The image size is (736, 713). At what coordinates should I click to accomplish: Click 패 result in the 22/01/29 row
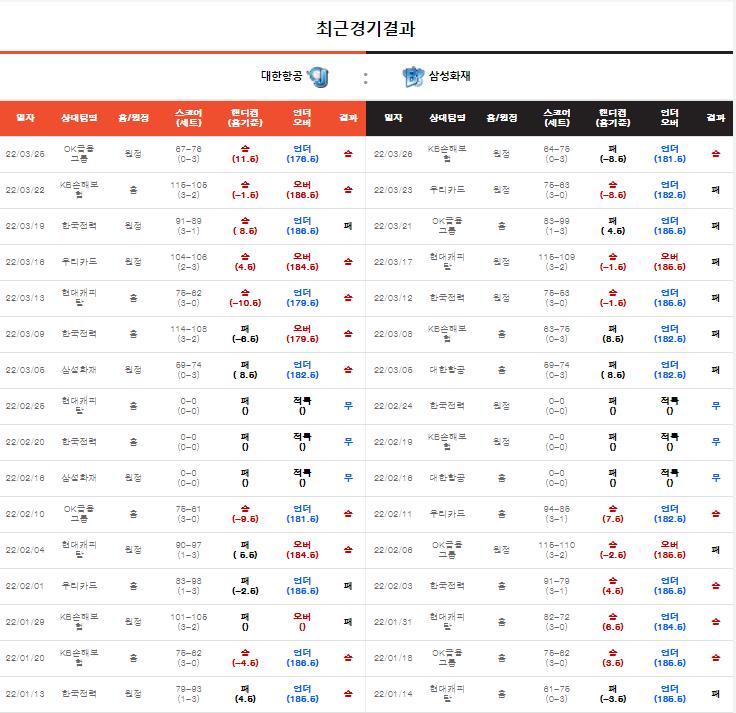(348, 622)
